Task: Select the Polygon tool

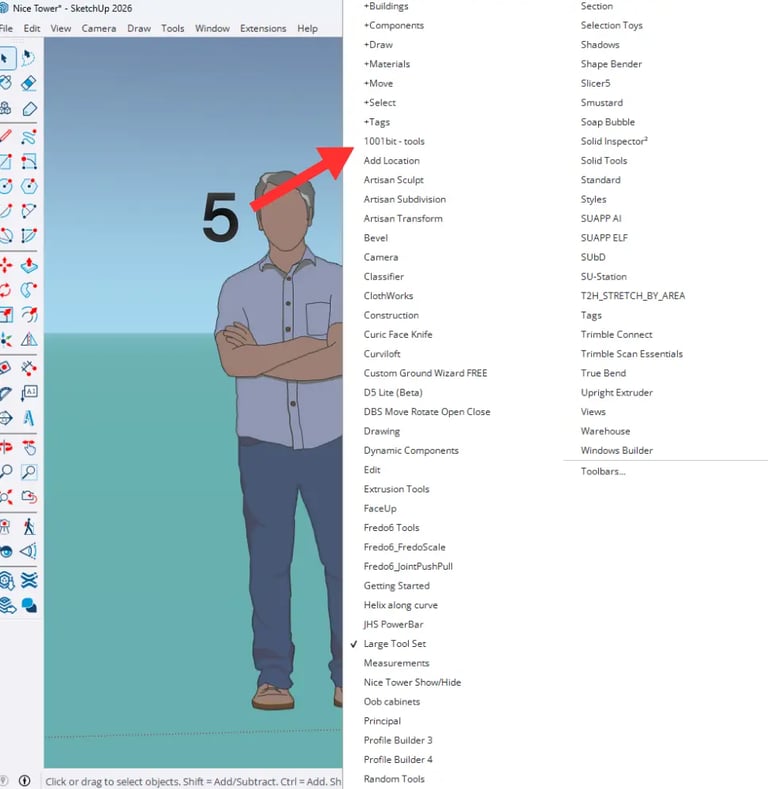Action: click(29, 186)
